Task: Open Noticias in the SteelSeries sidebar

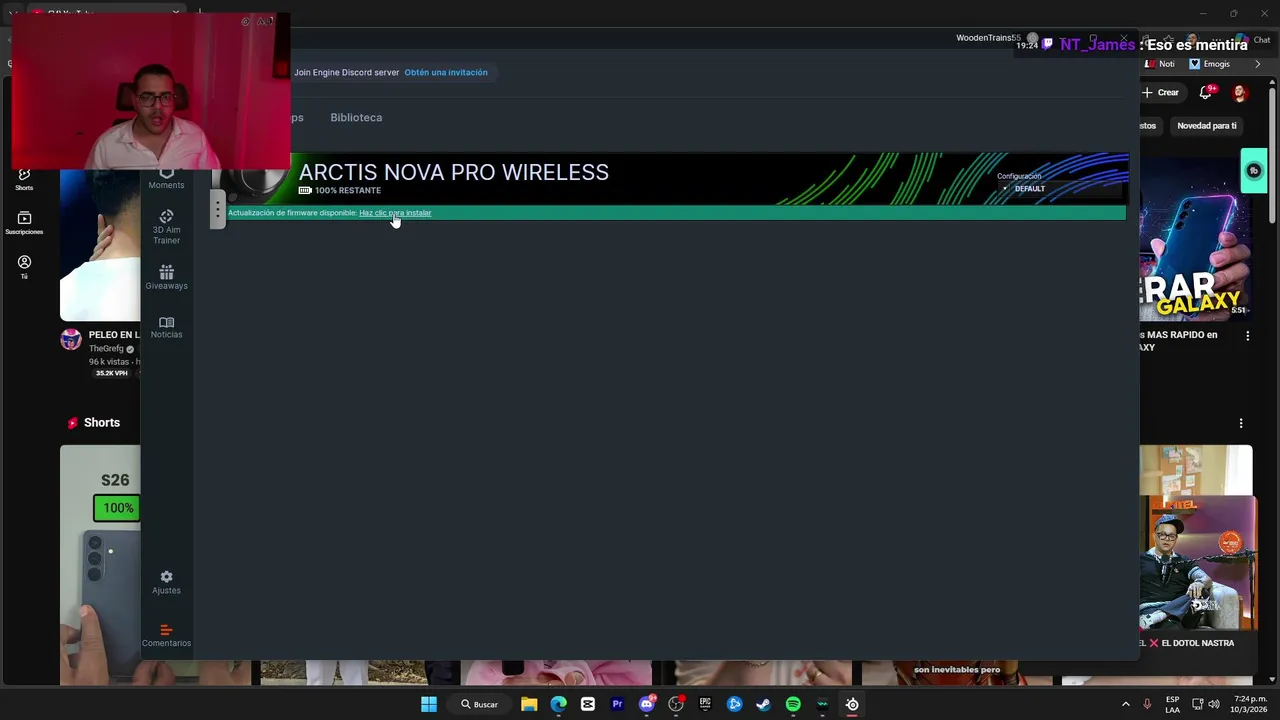Action: click(x=166, y=327)
